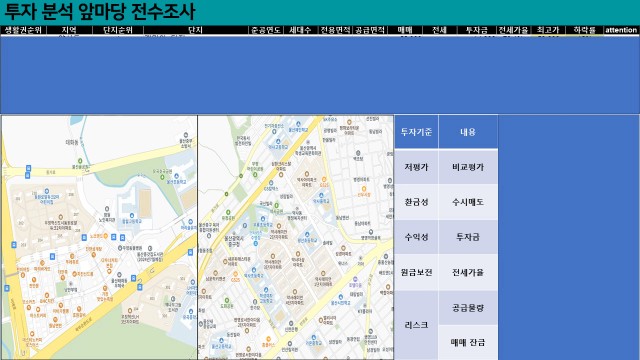Click the 최고가 column header
640x360 pixels.
[x=548, y=30]
